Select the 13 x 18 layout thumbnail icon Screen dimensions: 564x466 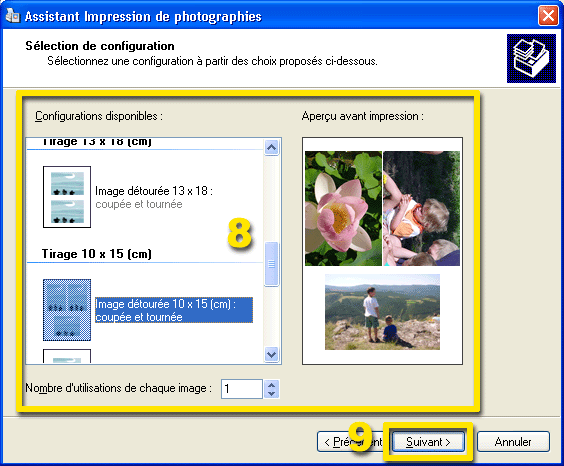pyautogui.click(x=67, y=197)
